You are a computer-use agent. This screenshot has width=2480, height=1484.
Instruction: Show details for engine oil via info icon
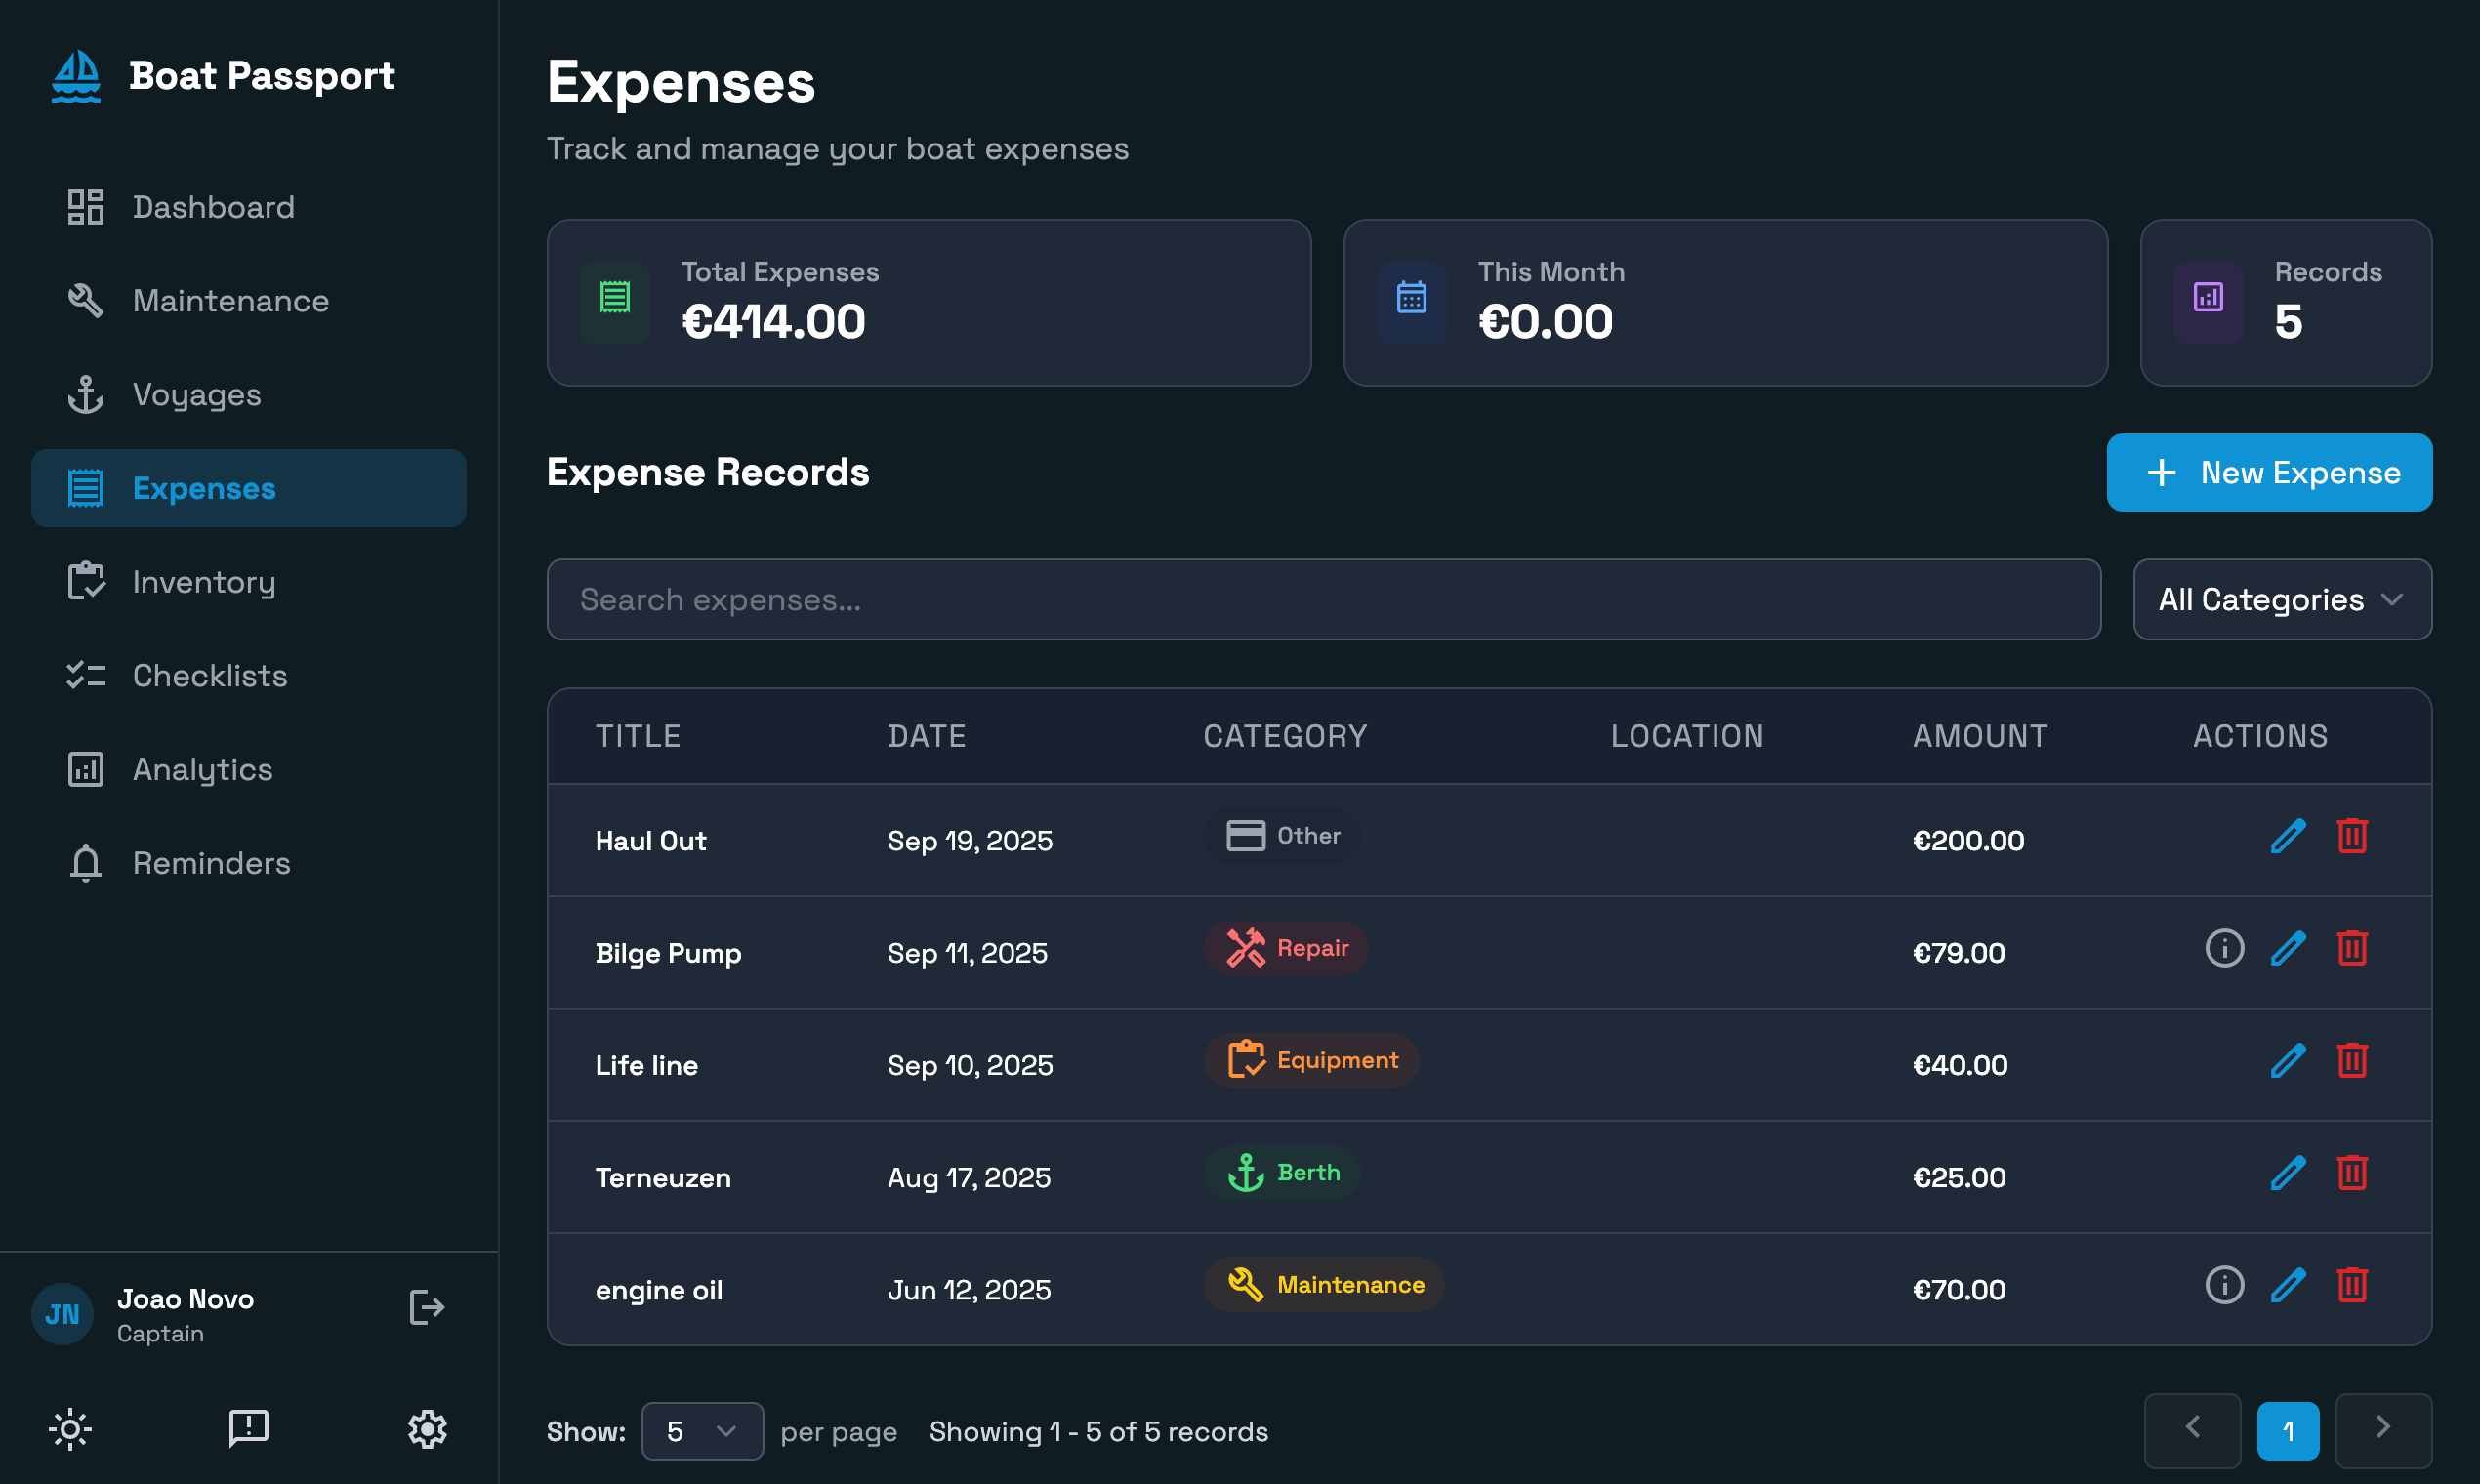(x=2223, y=1285)
